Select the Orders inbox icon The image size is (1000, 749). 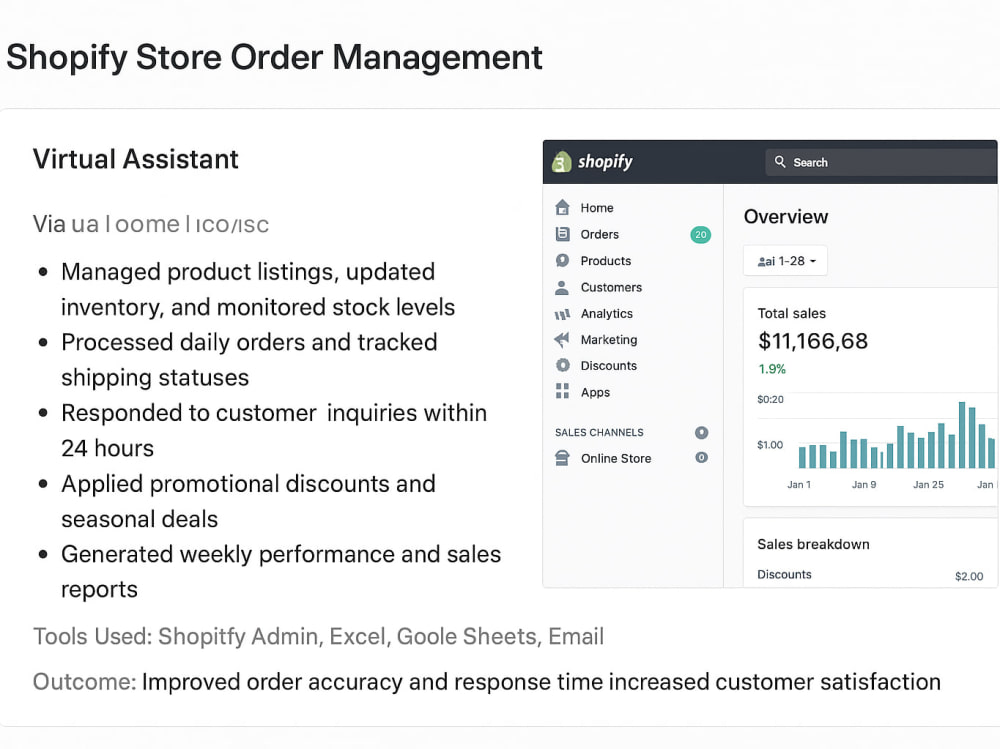(562, 234)
